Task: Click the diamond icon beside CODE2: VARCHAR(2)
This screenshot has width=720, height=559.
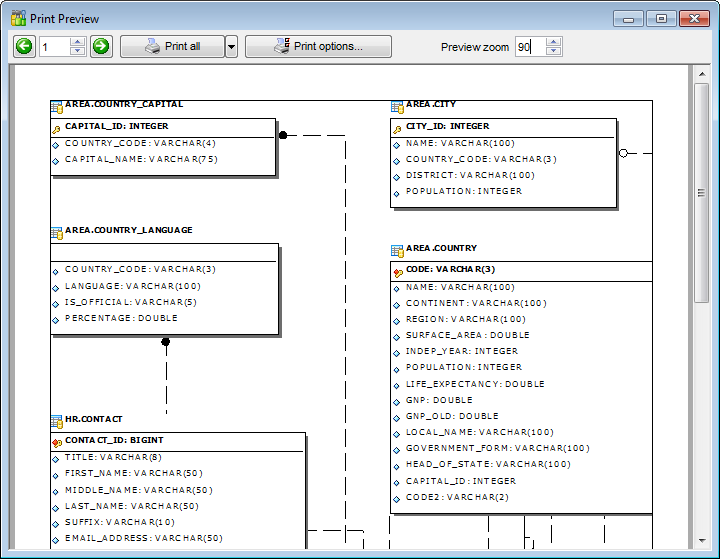Action: [x=397, y=499]
